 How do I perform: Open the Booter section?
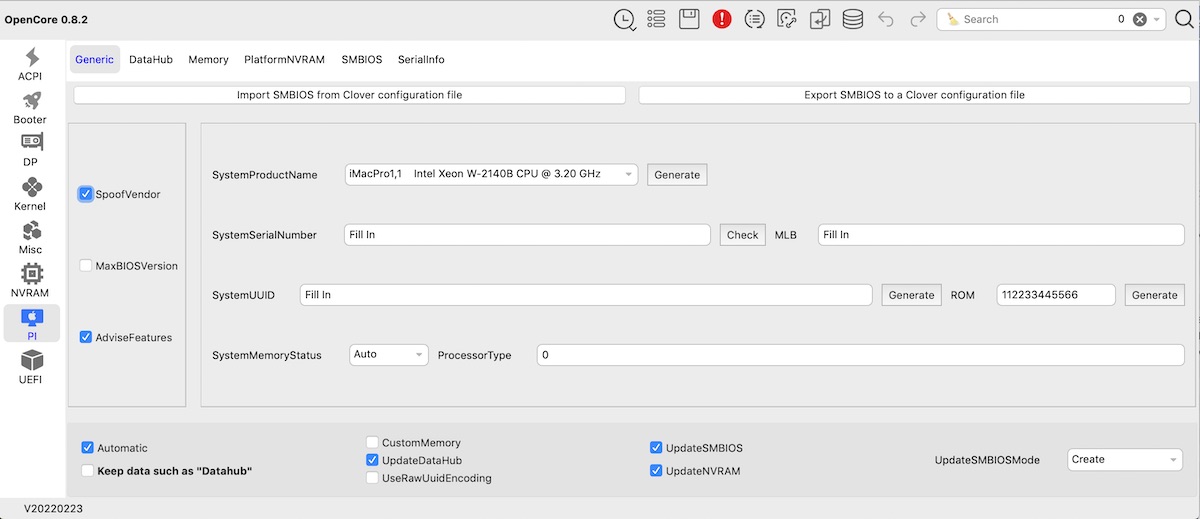32,107
